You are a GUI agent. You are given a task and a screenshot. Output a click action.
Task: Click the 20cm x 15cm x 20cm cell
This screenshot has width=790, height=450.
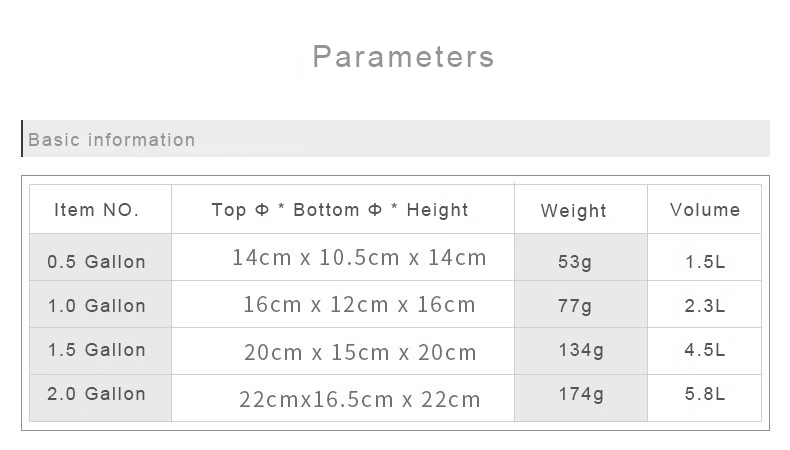[x=360, y=352]
